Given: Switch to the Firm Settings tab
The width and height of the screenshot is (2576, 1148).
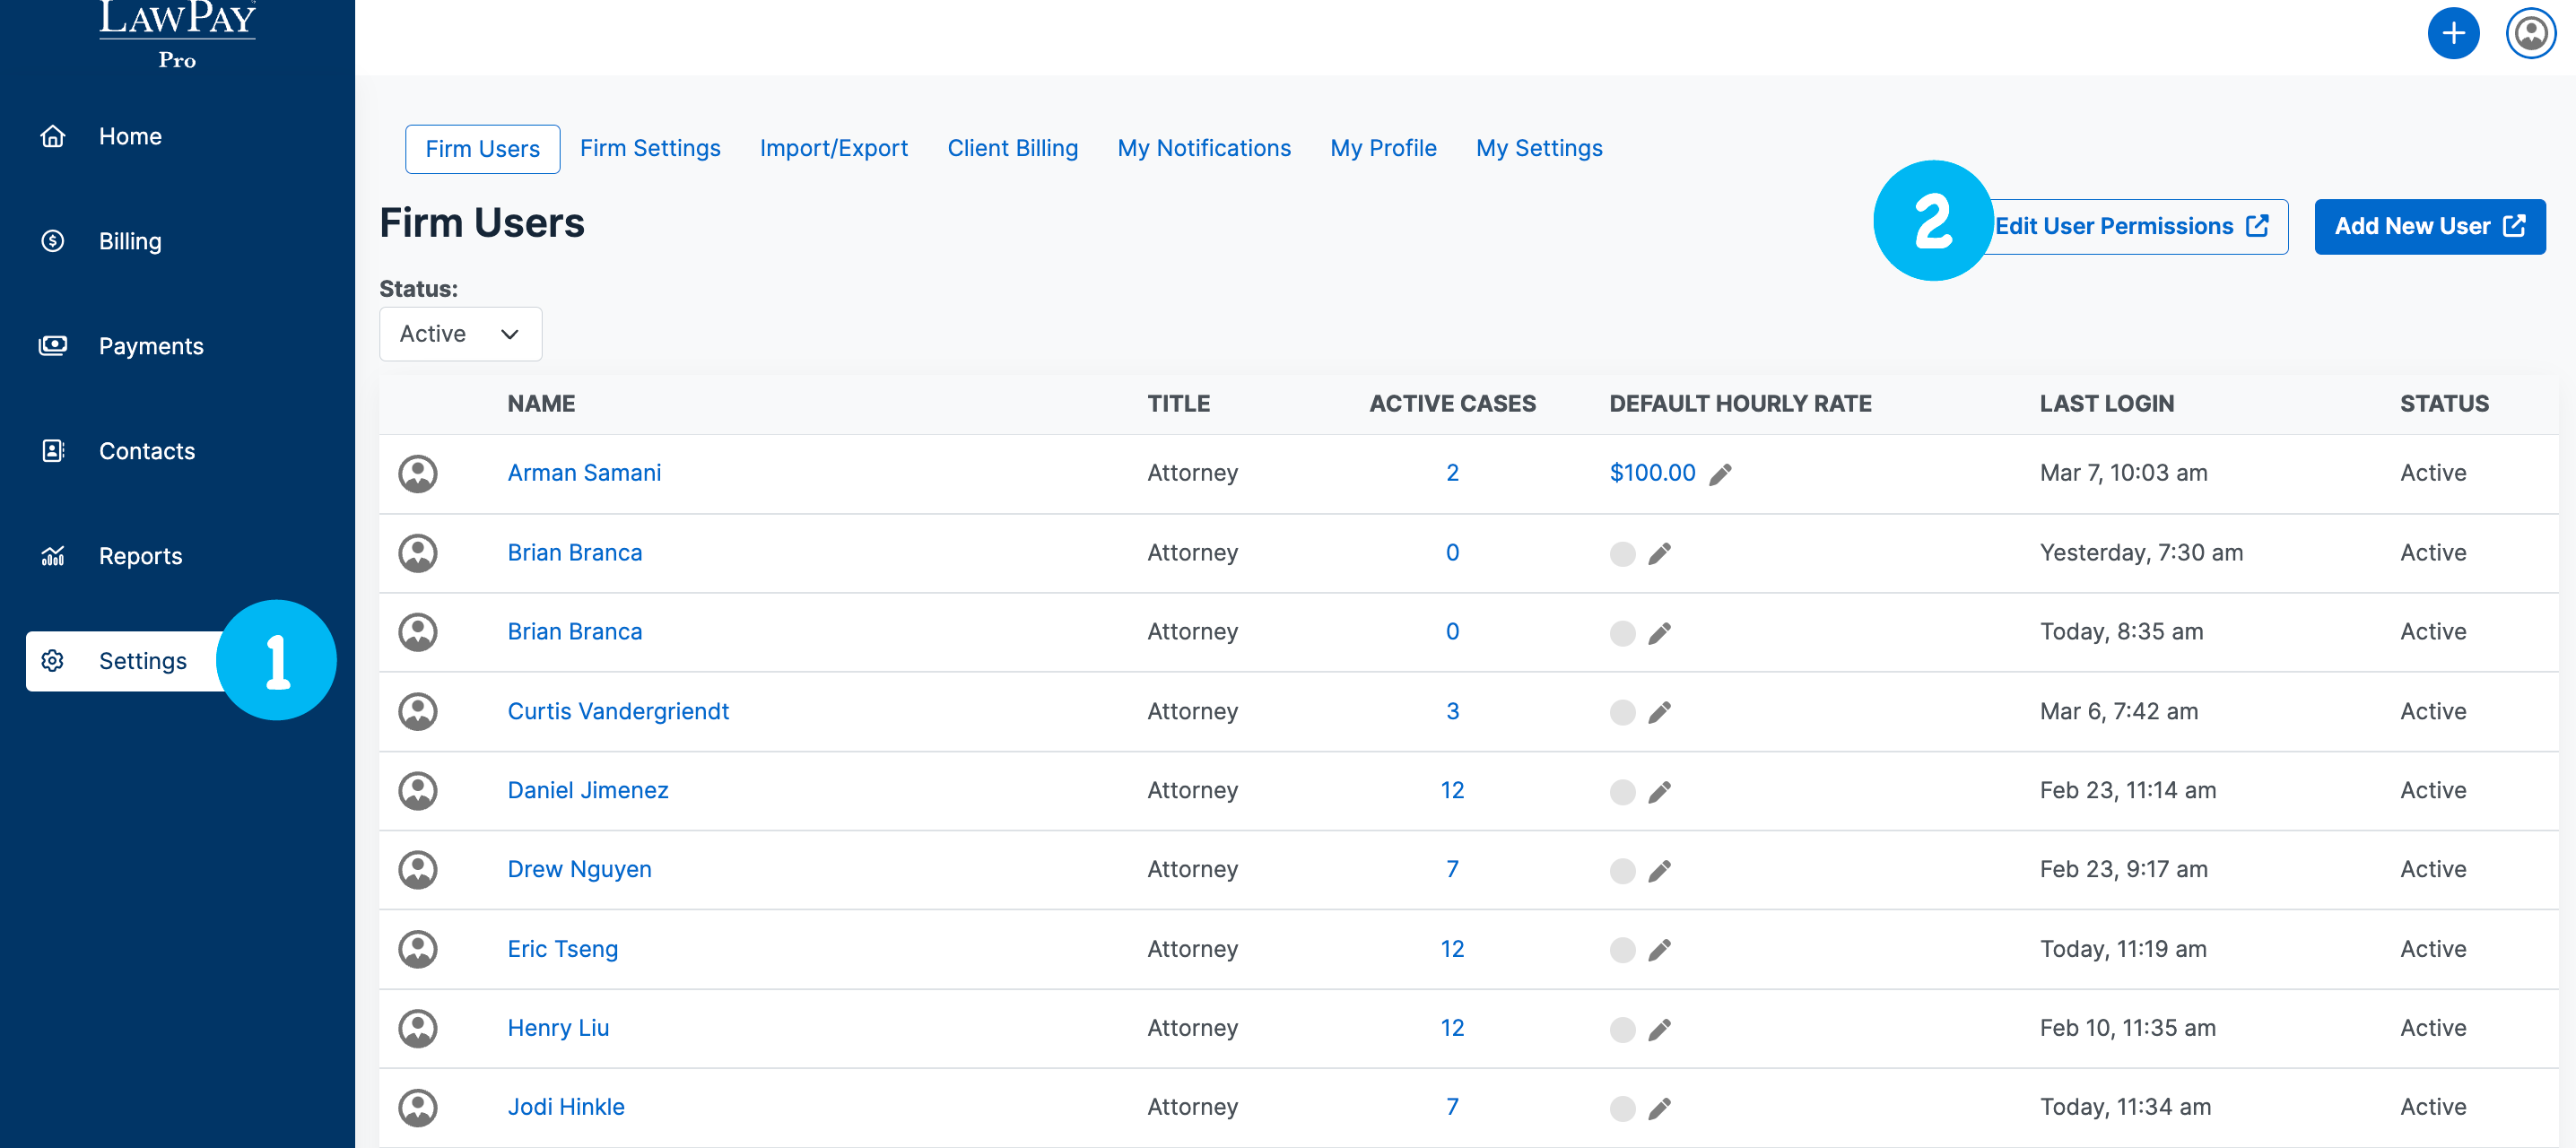Looking at the screenshot, I should (650, 149).
